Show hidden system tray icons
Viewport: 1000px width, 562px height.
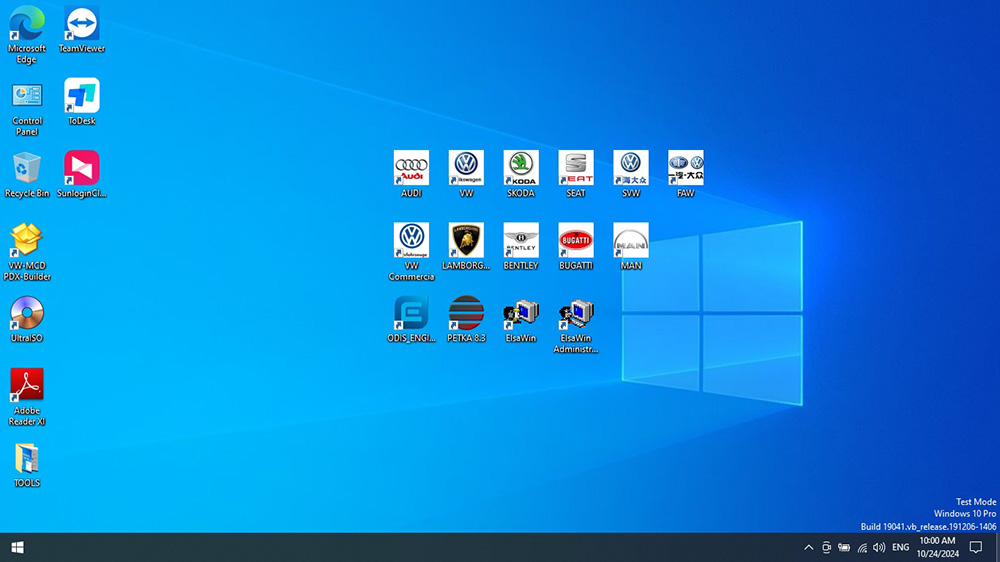[809, 547]
